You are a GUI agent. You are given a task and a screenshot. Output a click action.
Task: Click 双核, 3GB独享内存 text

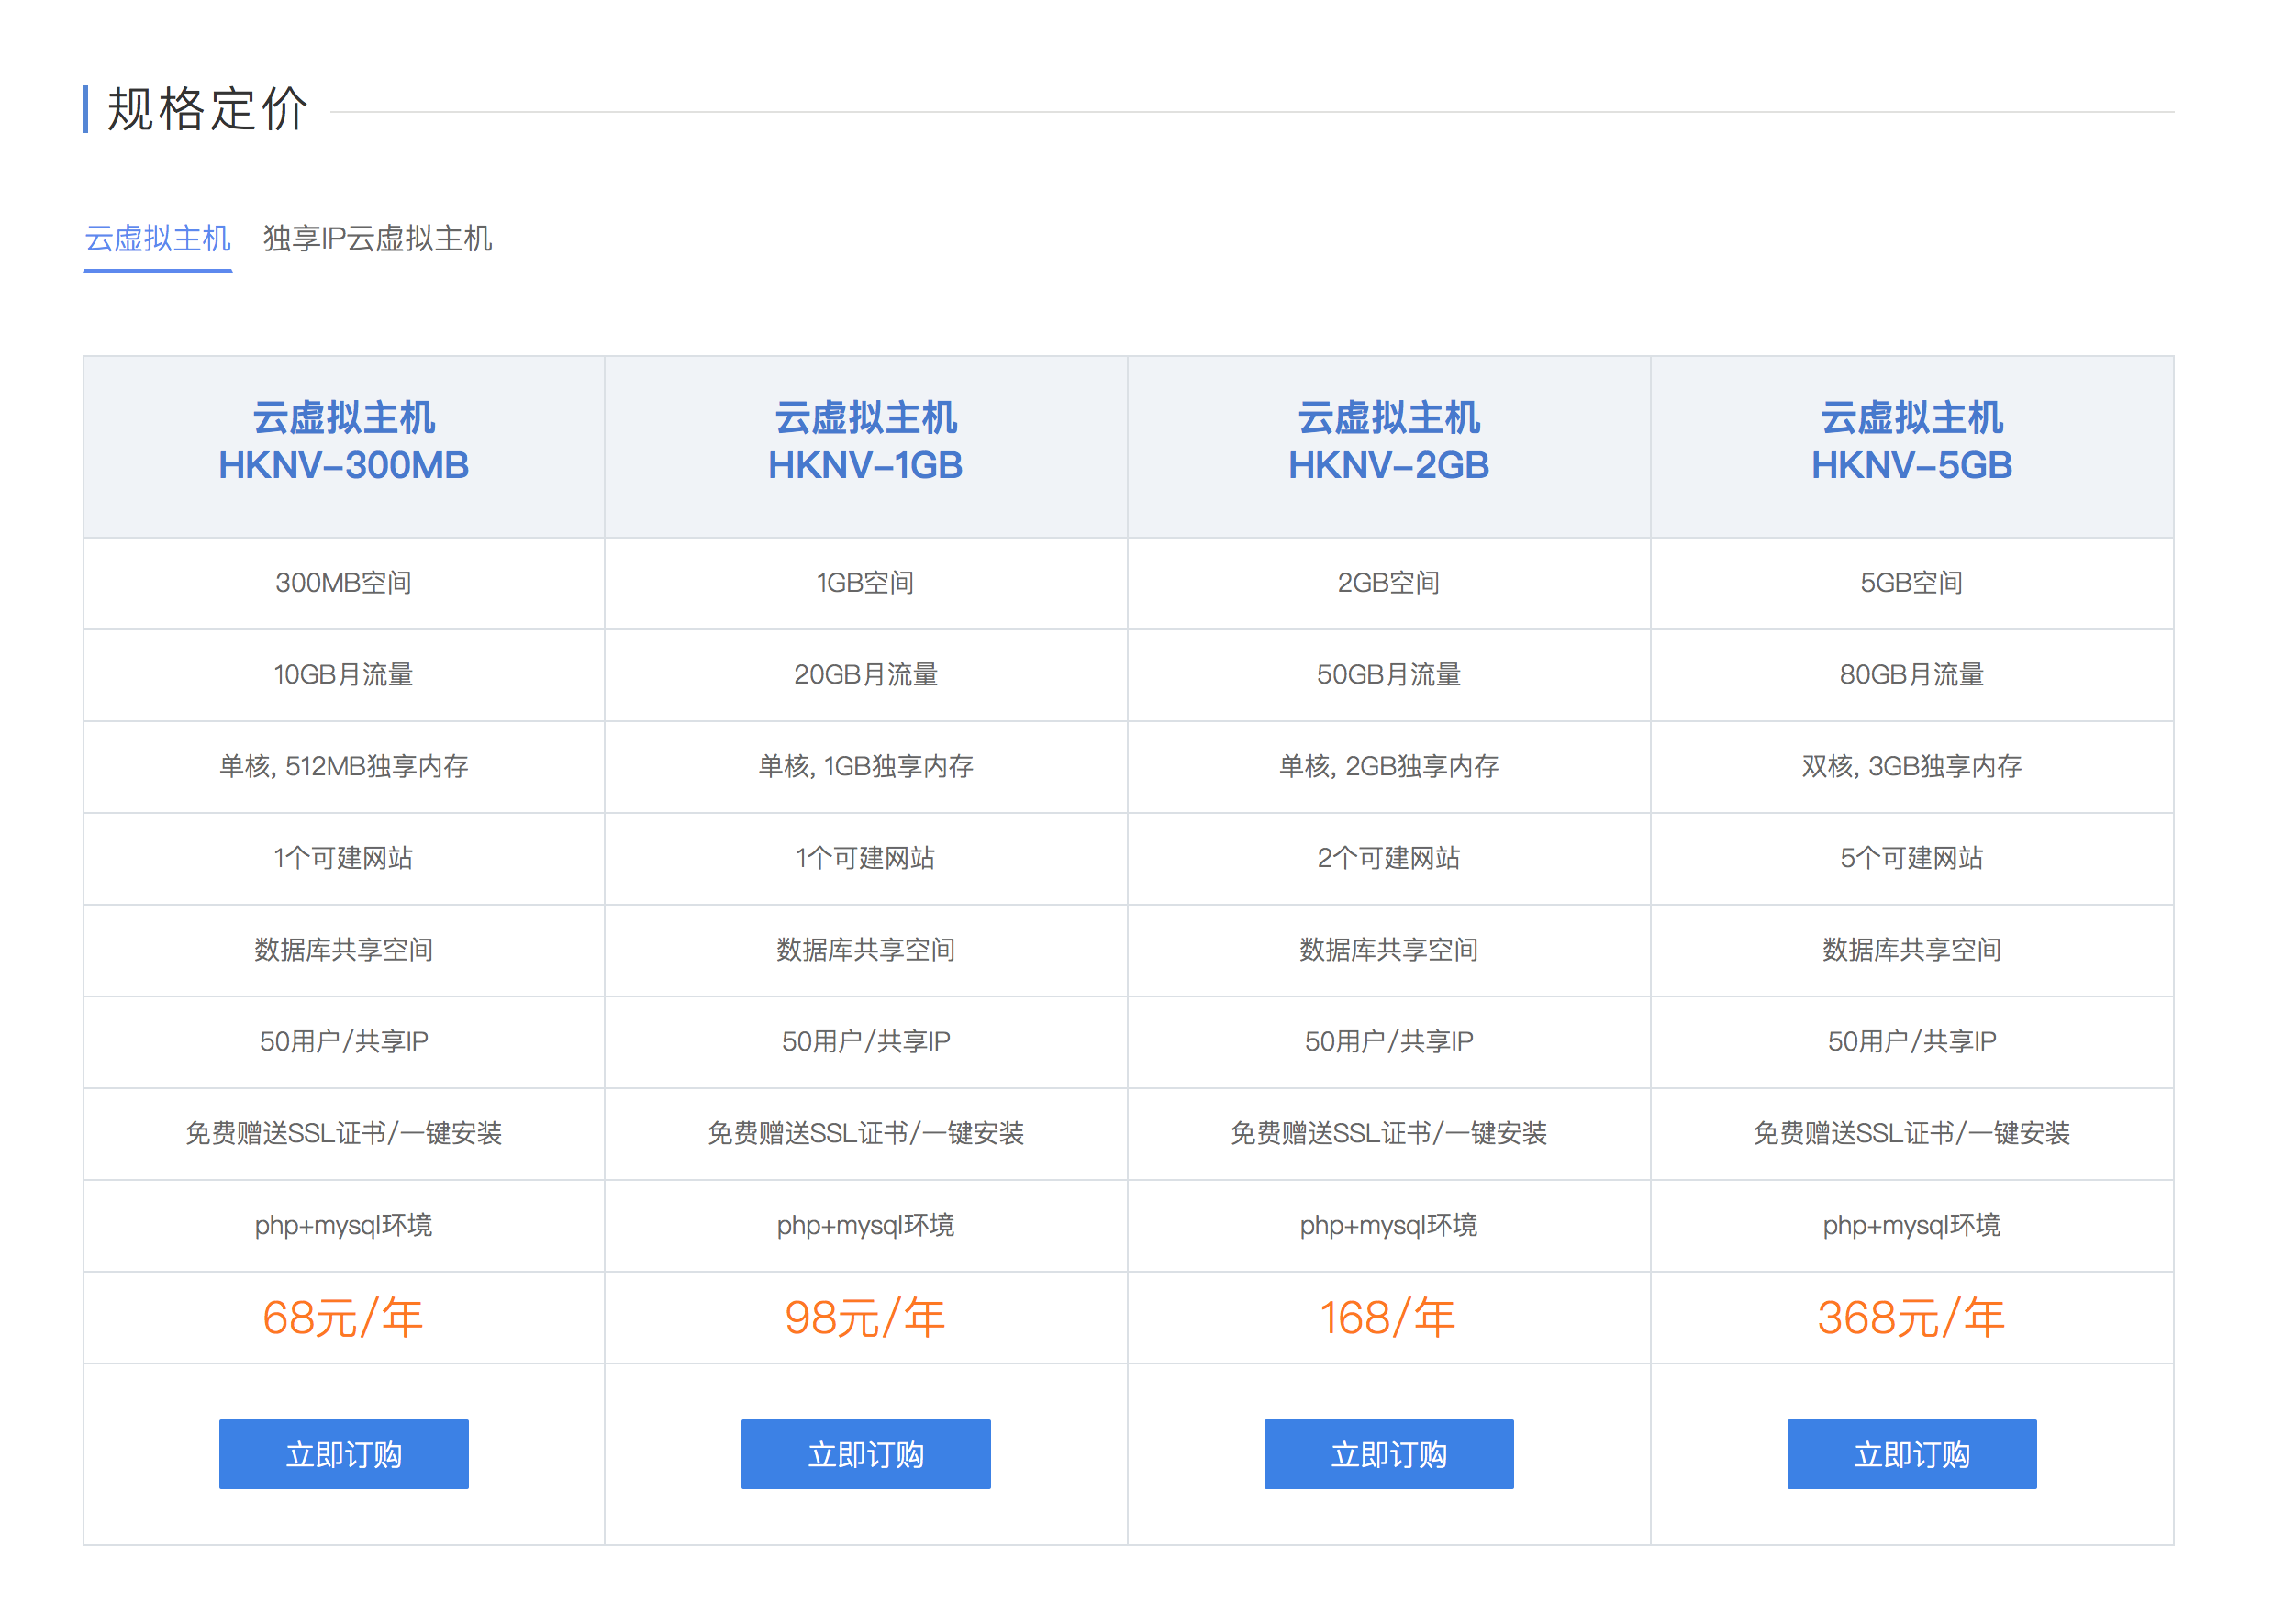coord(1911,767)
